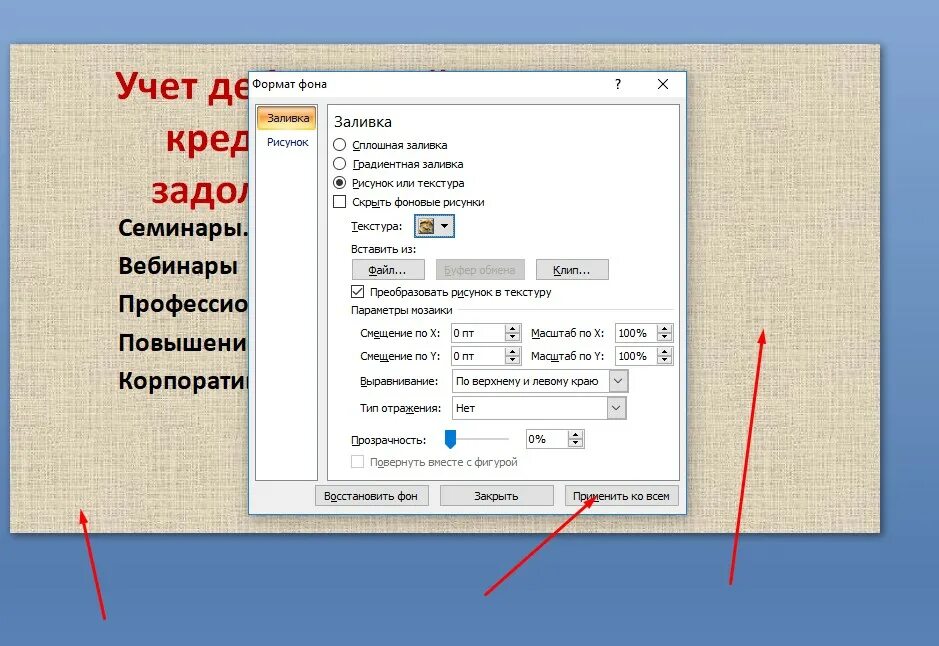The width and height of the screenshot is (939, 646).
Task: Decrease Прозрачность with down spinner
Action: (x=575, y=444)
